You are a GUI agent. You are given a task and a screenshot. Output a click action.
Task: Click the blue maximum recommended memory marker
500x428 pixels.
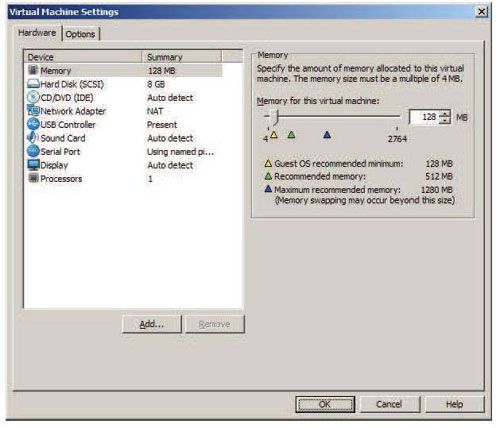click(327, 135)
